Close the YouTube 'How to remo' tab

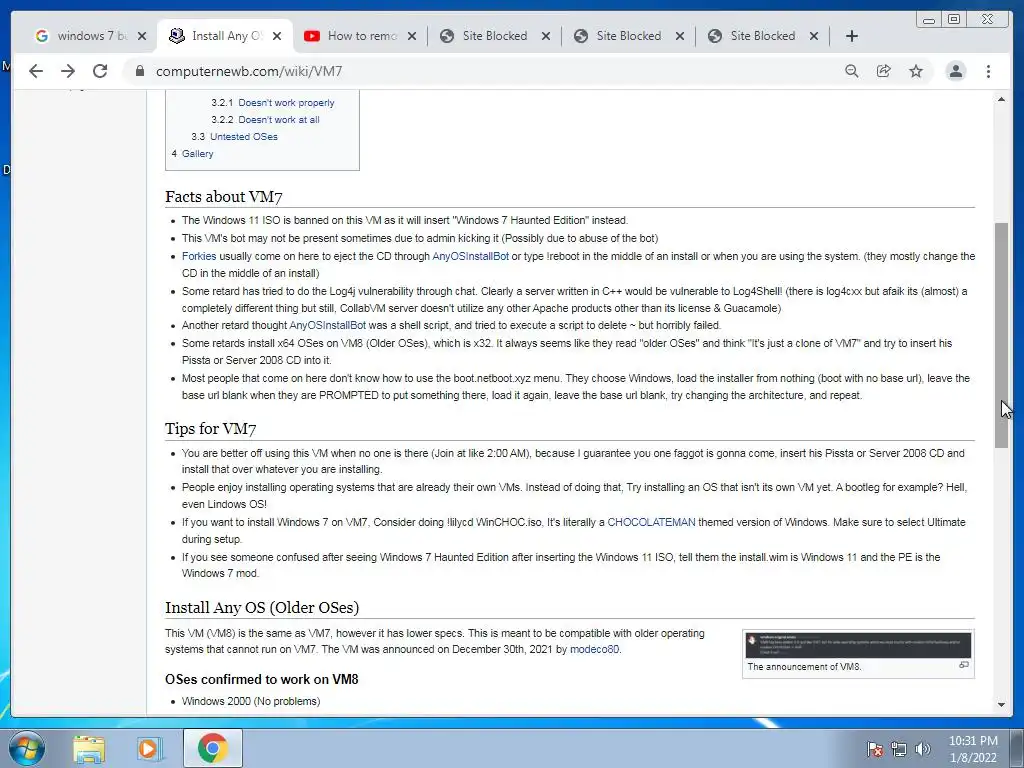411,36
